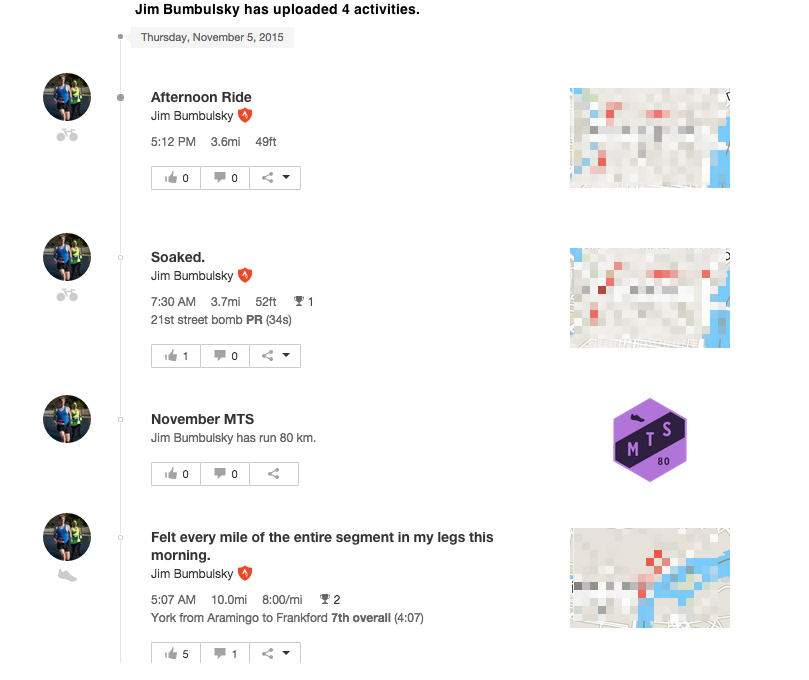Click 21st street bomb segment link

(x=197, y=320)
